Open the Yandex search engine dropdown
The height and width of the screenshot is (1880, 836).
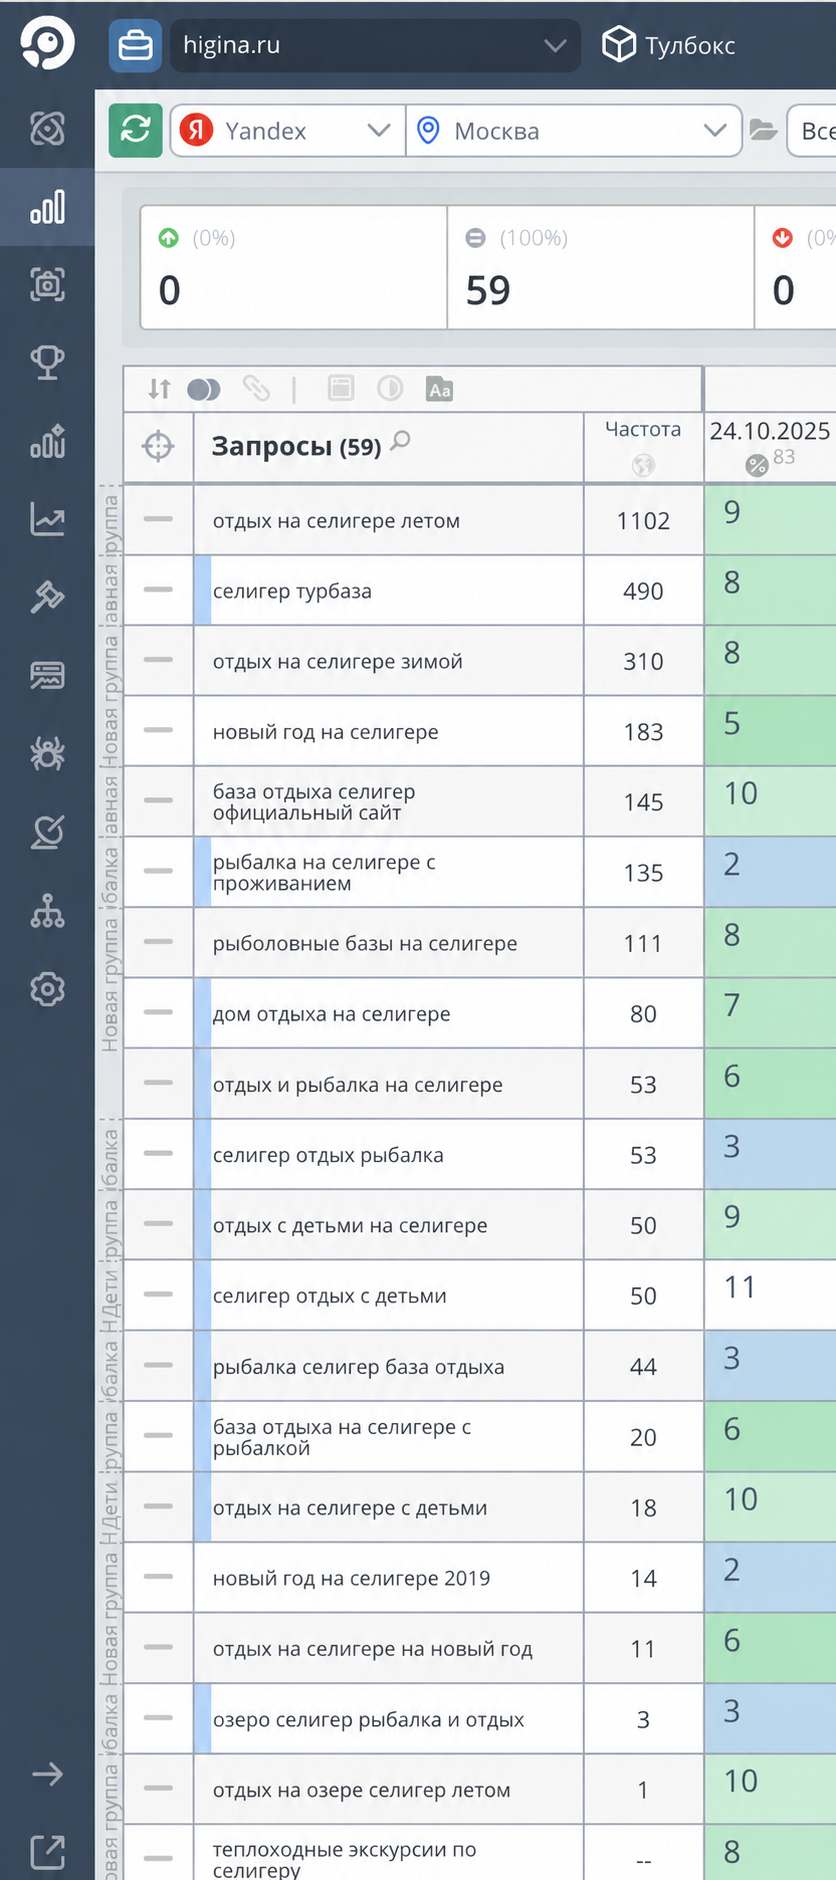288,131
